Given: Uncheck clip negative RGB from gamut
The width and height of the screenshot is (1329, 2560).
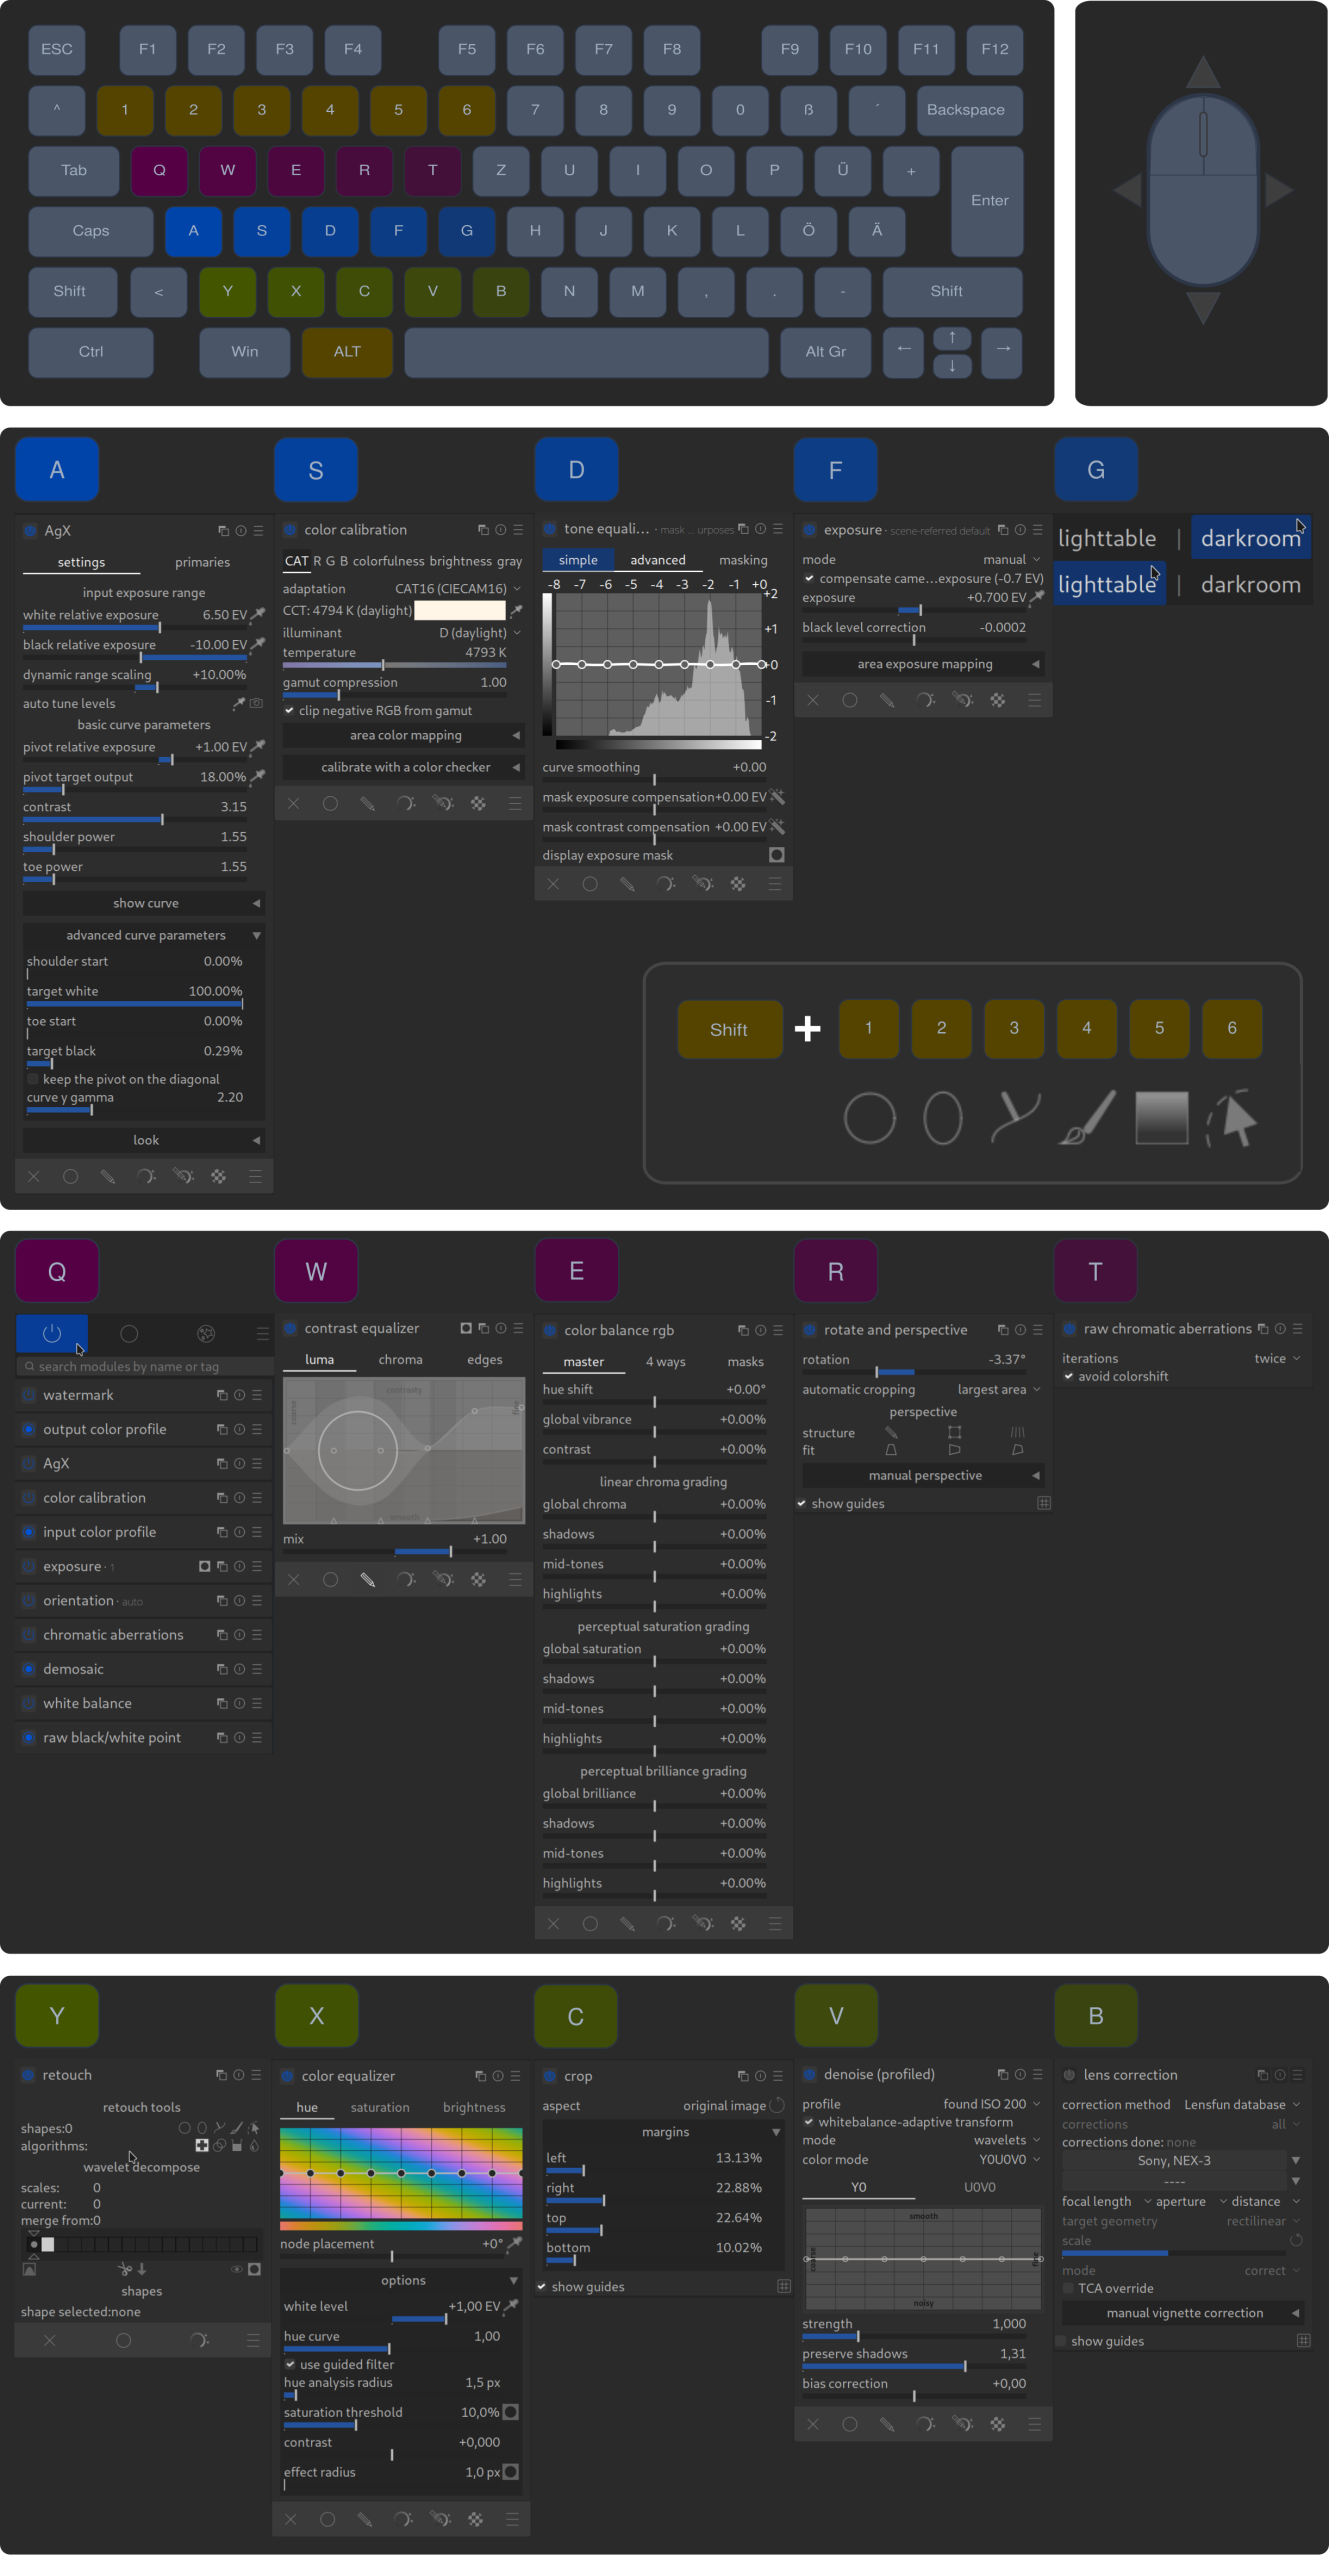Looking at the screenshot, I should 290,710.
